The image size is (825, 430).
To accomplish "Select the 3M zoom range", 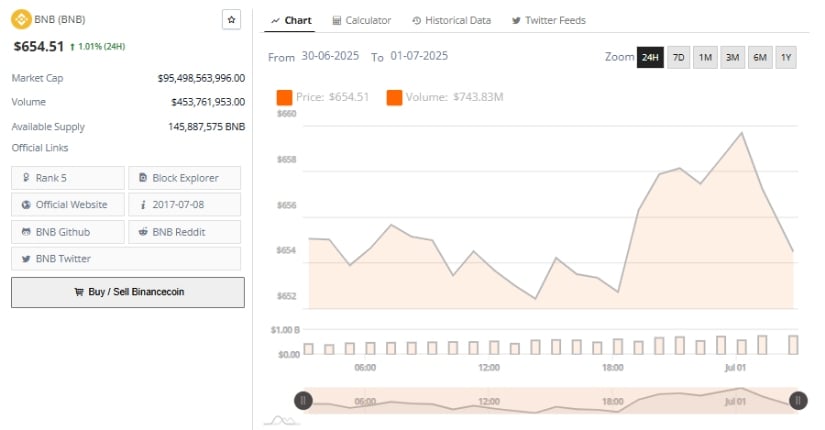I will pos(732,57).
